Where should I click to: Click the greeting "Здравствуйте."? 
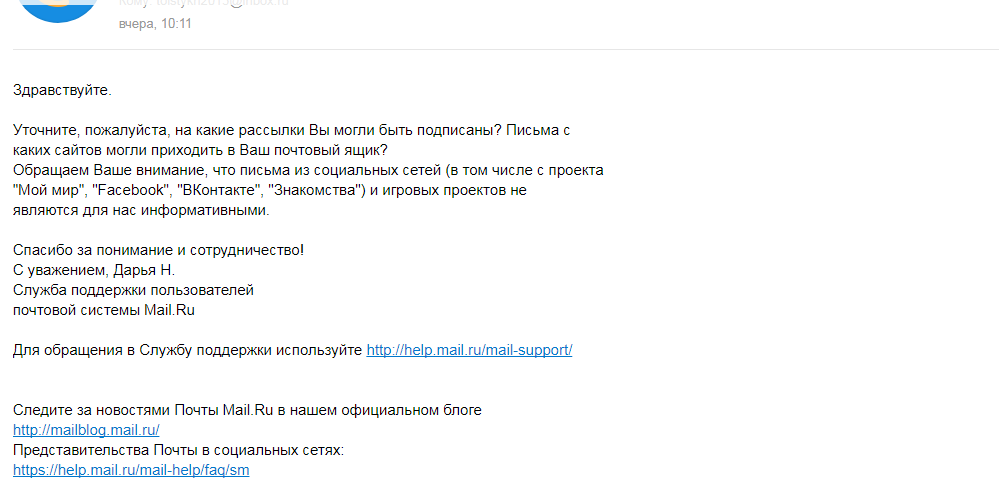point(62,90)
